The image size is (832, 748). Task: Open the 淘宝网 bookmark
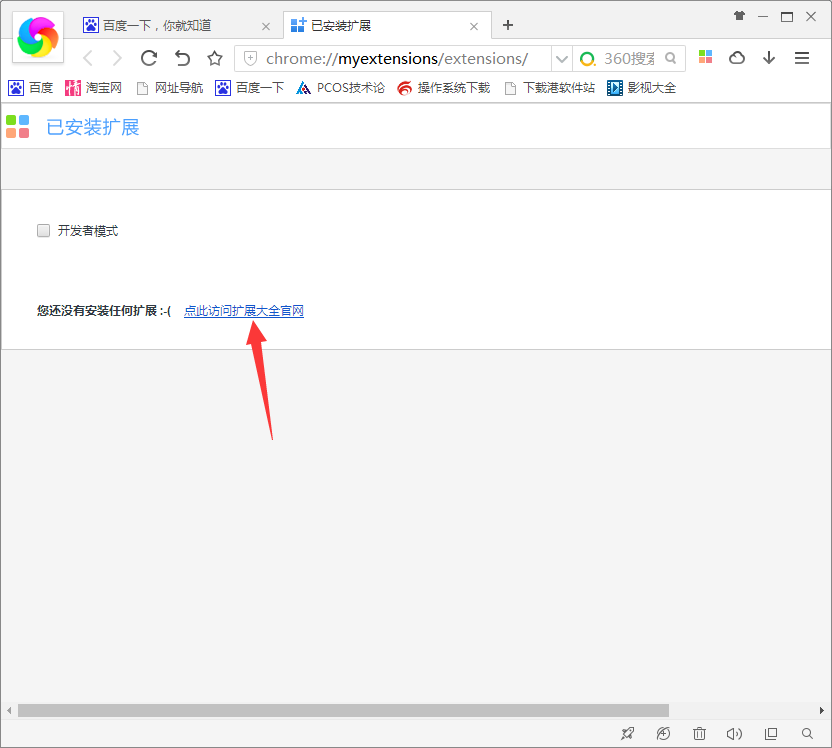(x=93, y=87)
